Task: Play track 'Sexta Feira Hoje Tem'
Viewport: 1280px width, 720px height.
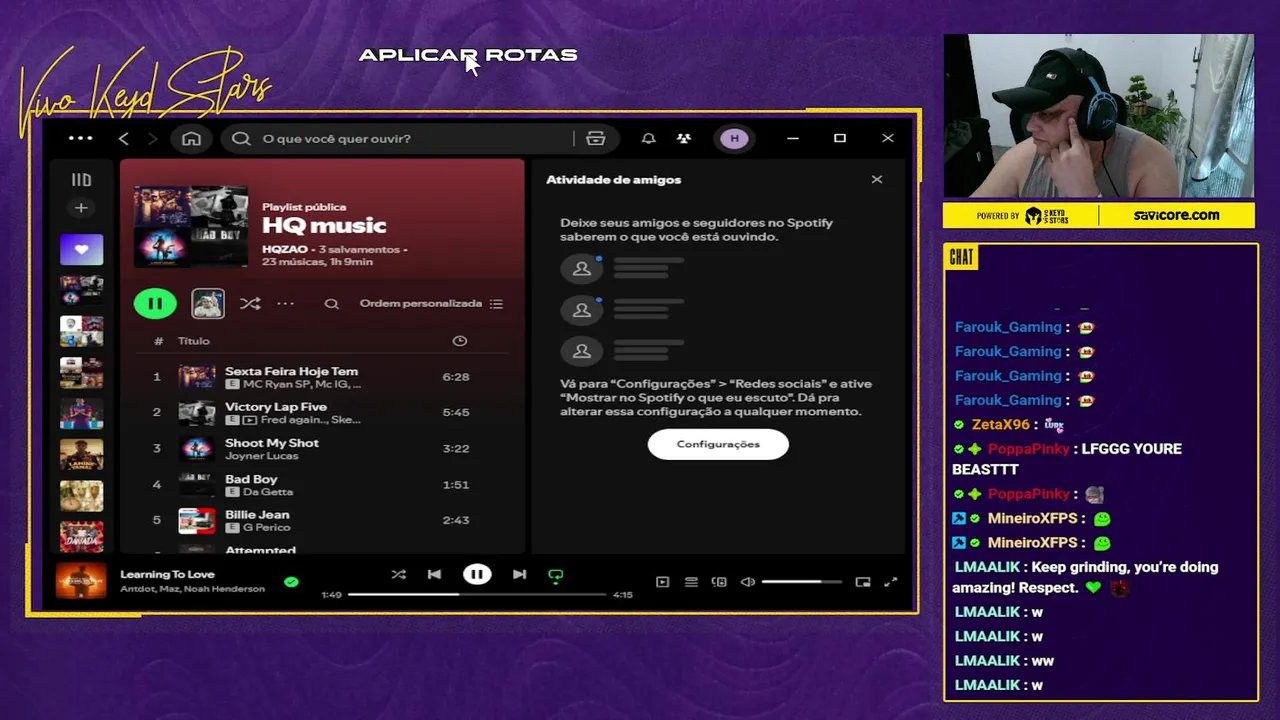Action: click(x=291, y=371)
